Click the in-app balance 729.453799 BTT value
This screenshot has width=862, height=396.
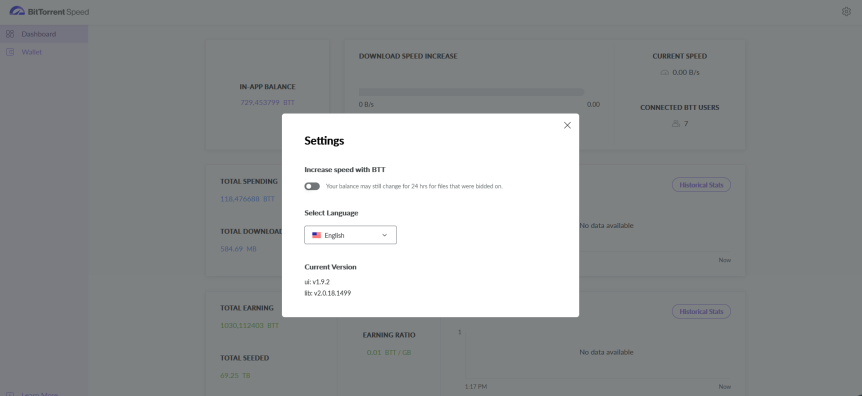point(267,103)
